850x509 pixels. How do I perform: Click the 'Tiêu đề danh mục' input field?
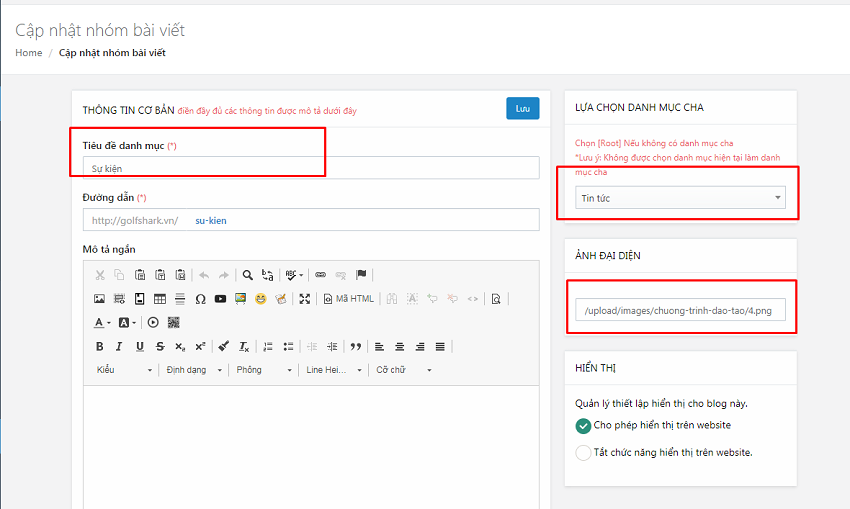coord(310,168)
